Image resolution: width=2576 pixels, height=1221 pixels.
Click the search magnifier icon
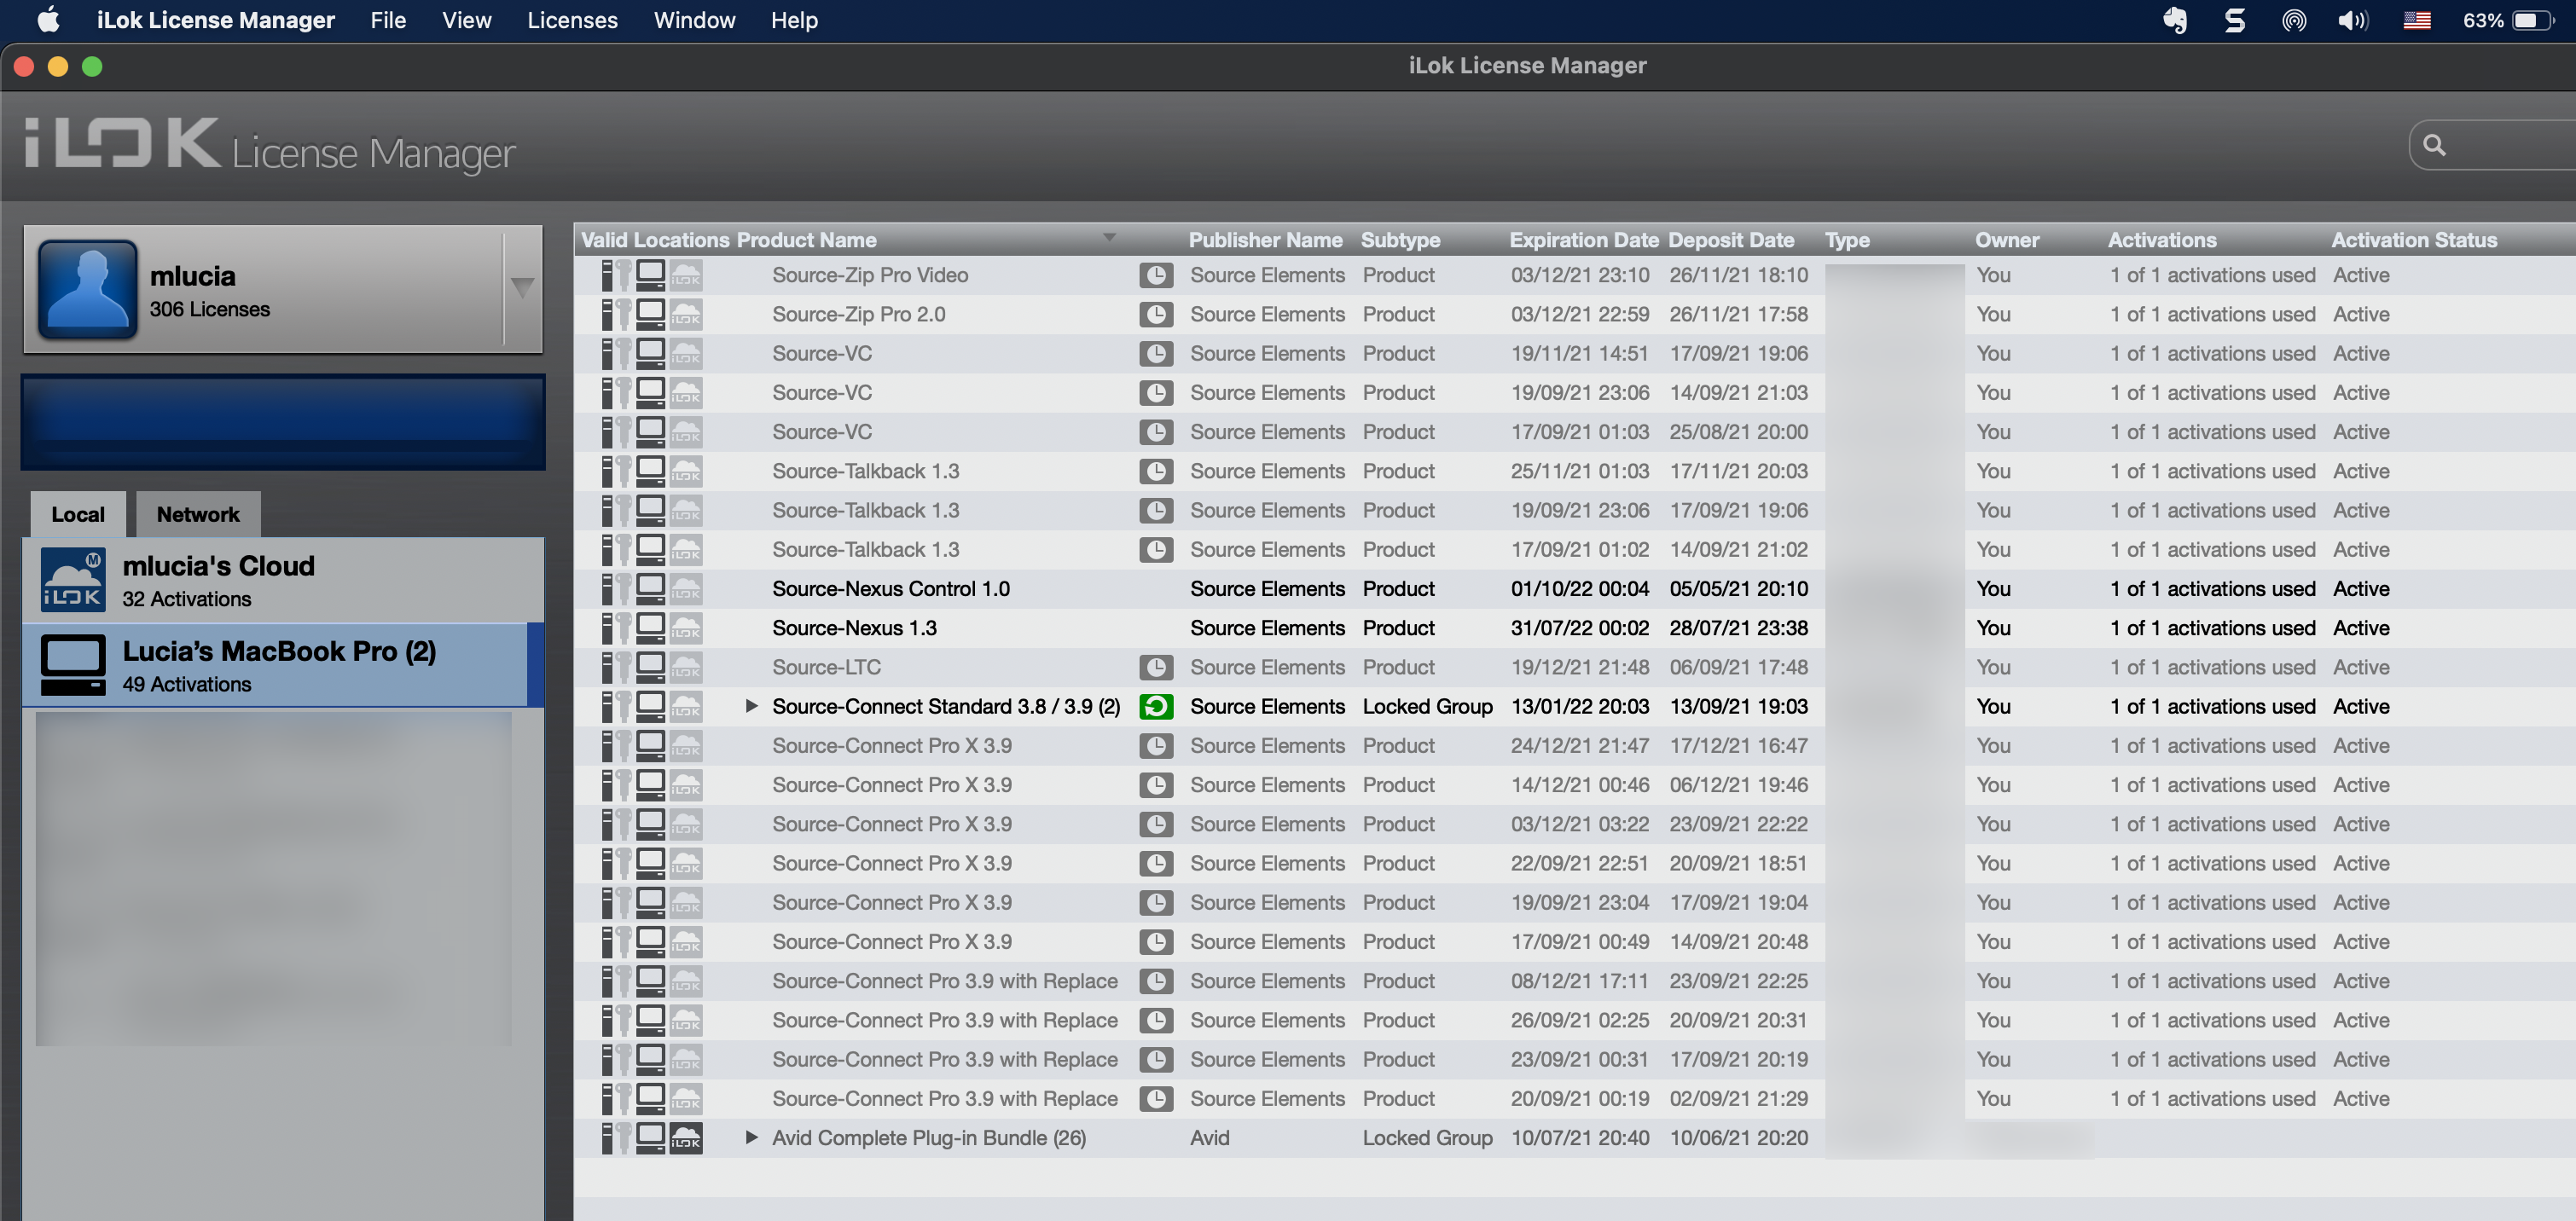point(2434,146)
